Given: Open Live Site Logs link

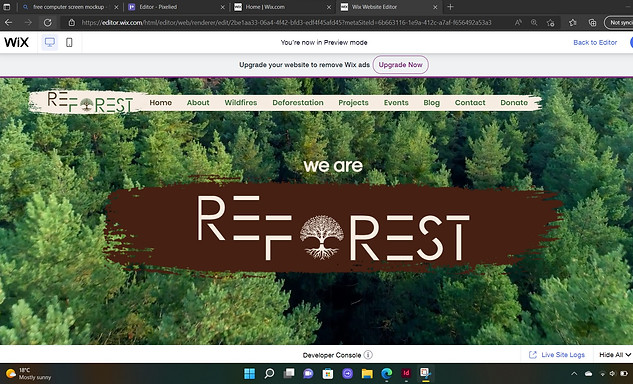Looking at the screenshot, I should point(557,355).
